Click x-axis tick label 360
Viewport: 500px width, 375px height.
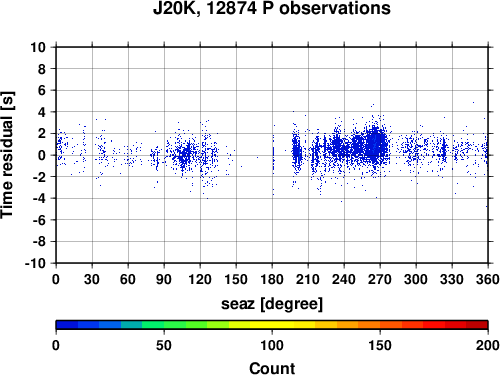[488, 279]
